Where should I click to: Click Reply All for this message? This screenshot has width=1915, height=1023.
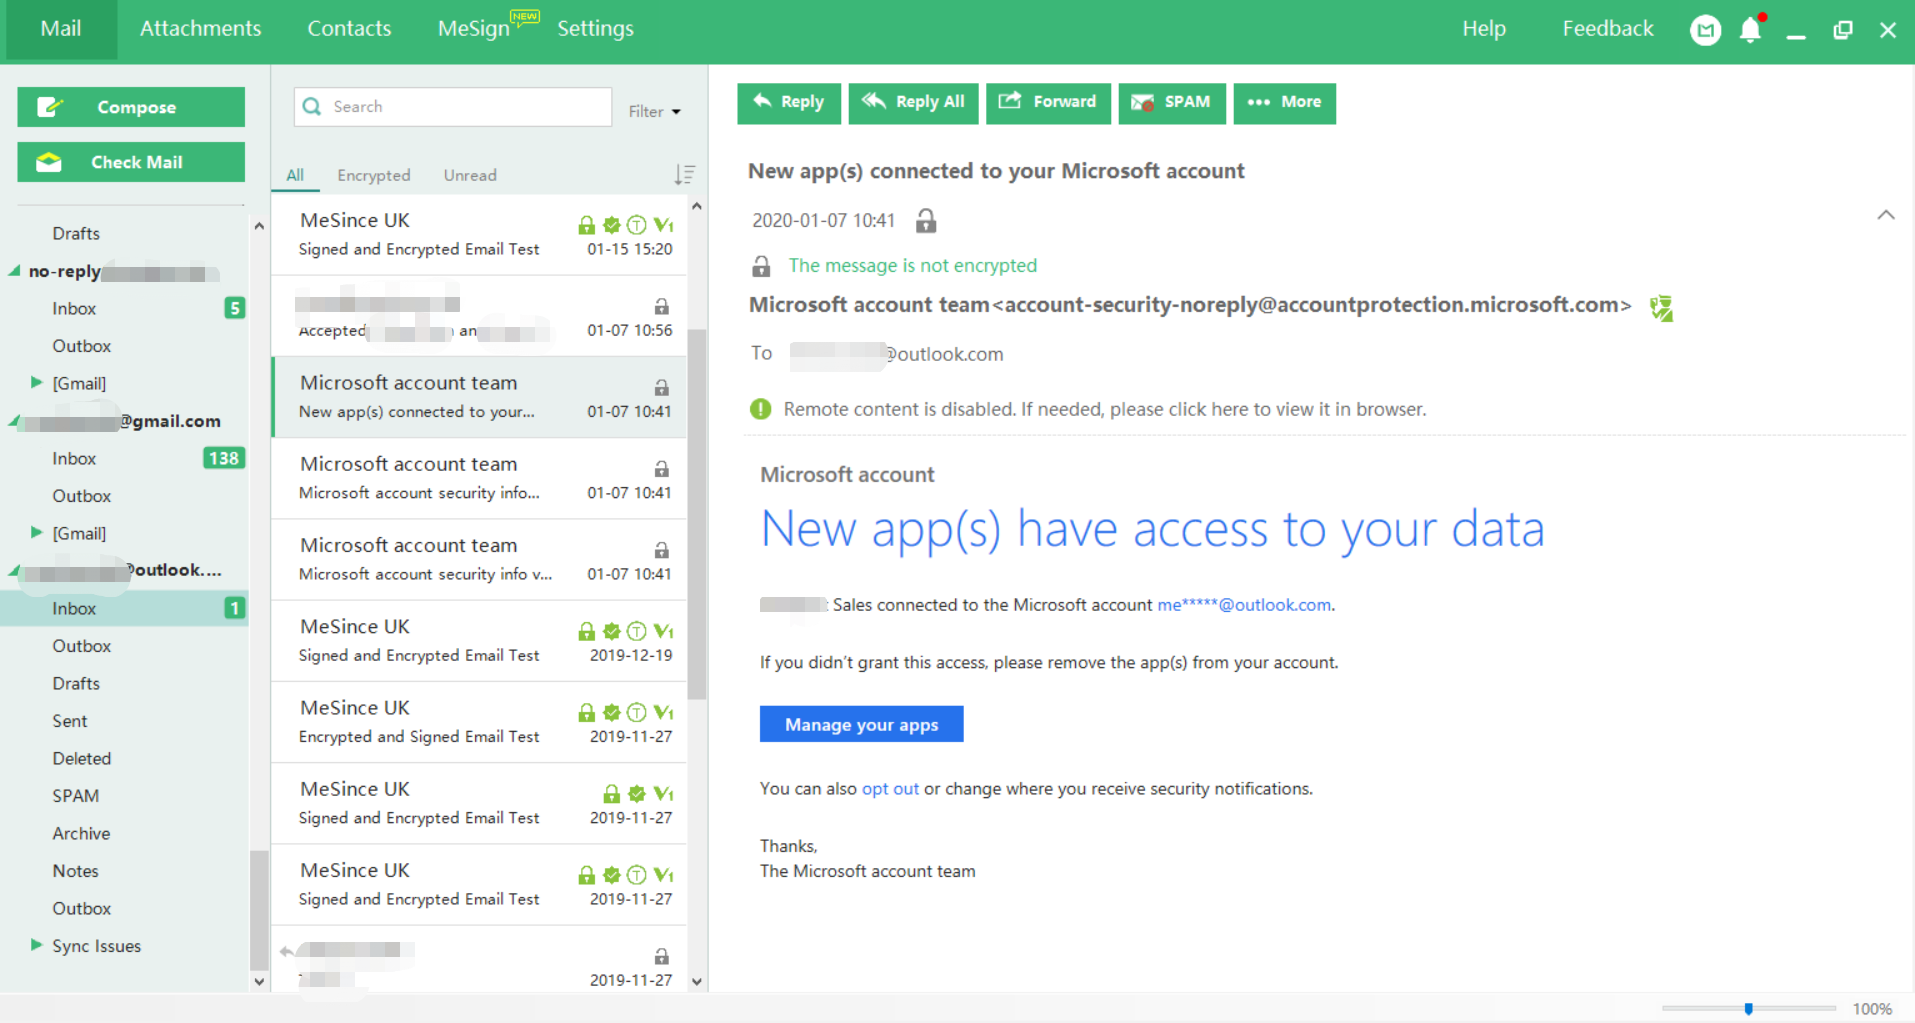tap(913, 103)
